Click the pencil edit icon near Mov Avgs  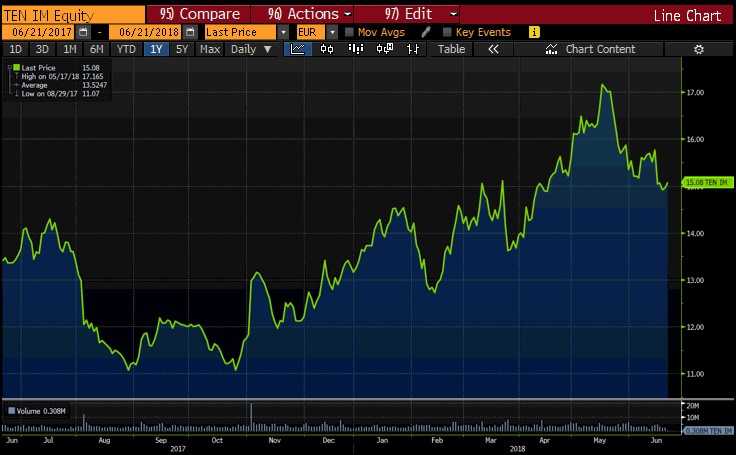pyautogui.click(x=425, y=32)
